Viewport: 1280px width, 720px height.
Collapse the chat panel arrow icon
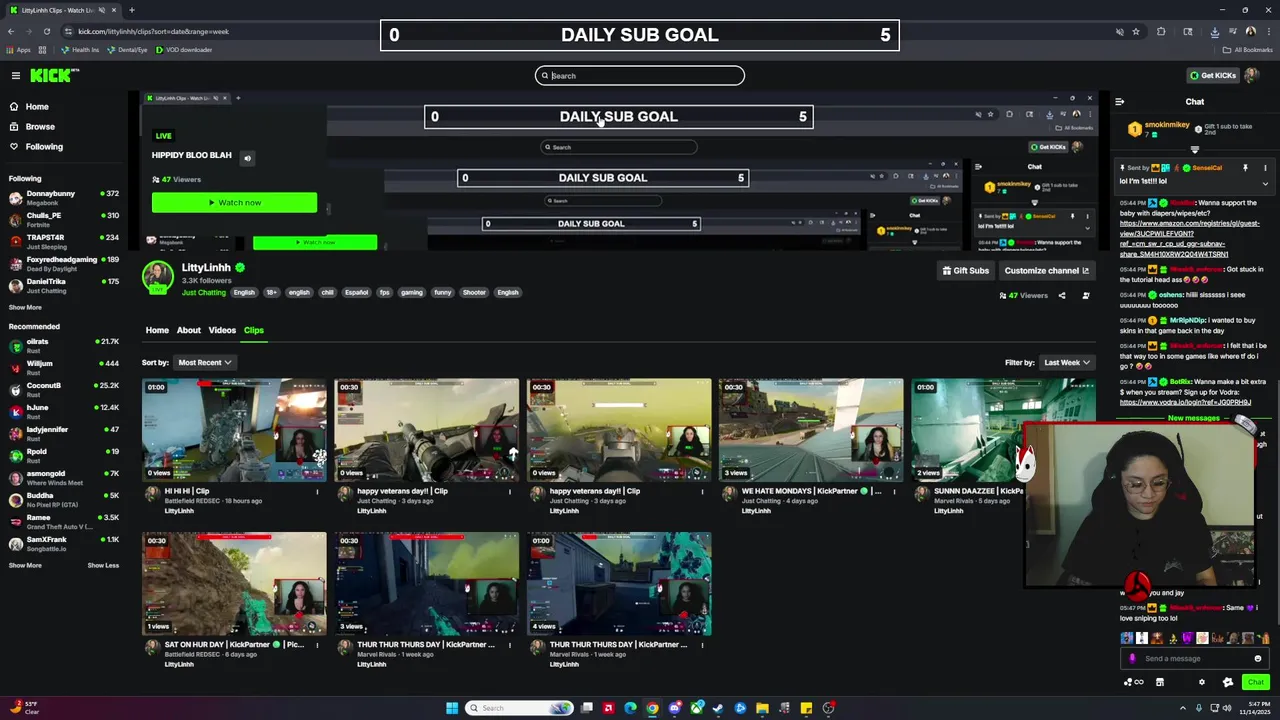pyautogui.click(x=1119, y=102)
